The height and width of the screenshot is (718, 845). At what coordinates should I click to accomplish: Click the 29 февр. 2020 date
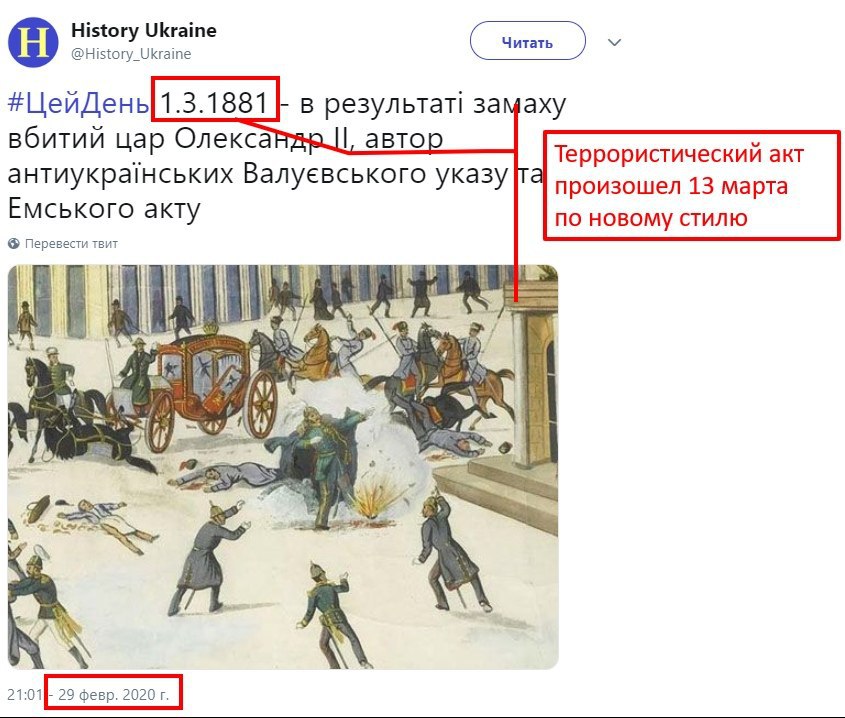pos(113,694)
